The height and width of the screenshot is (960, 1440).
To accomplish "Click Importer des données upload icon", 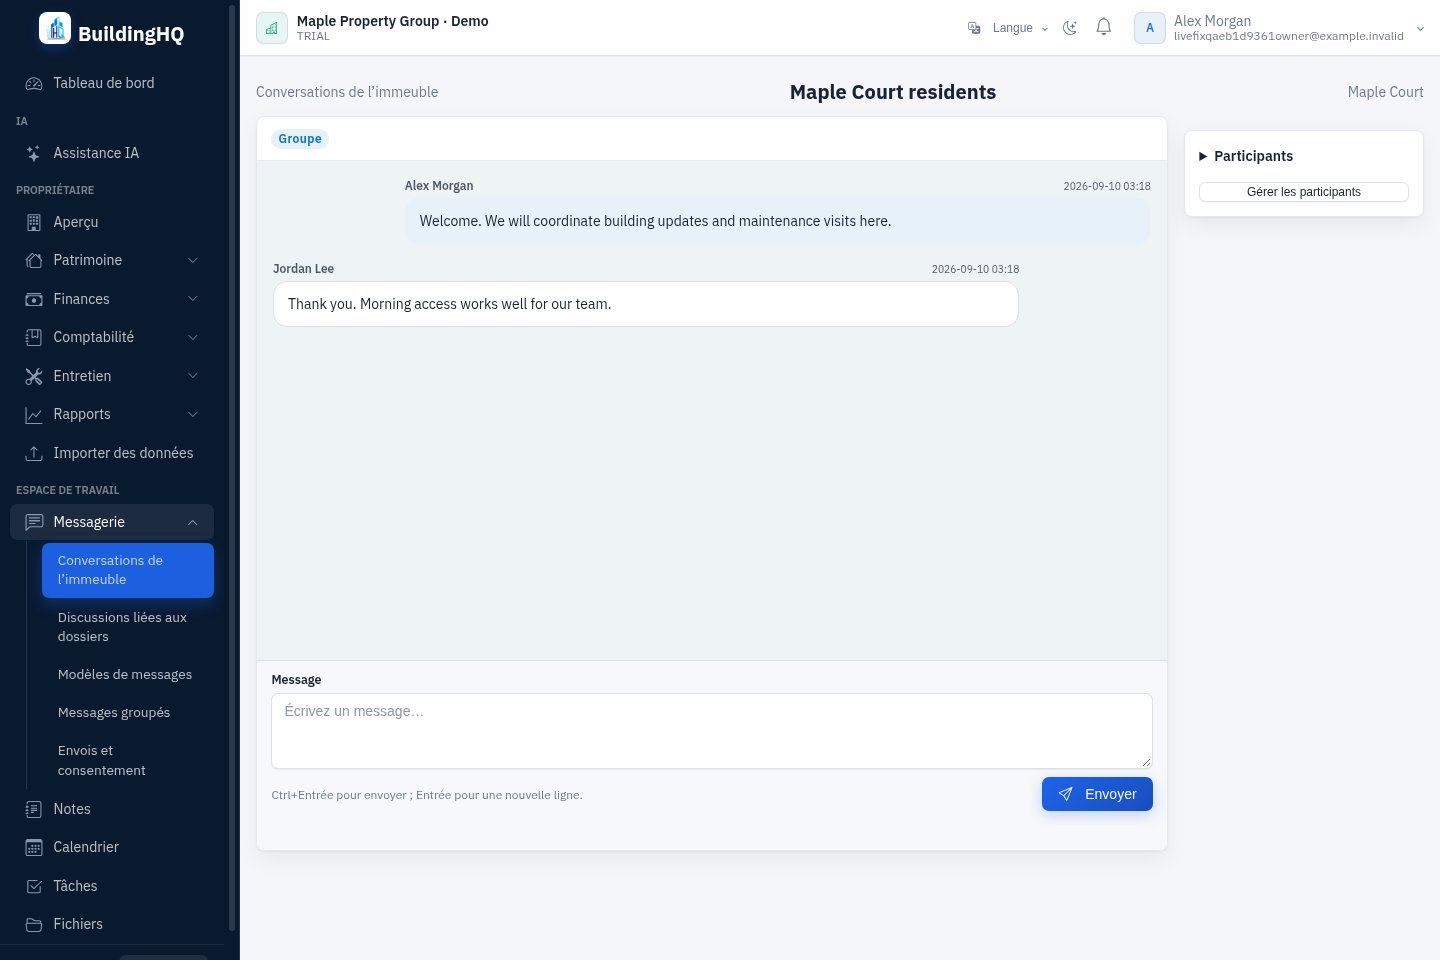I will tap(34, 453).
